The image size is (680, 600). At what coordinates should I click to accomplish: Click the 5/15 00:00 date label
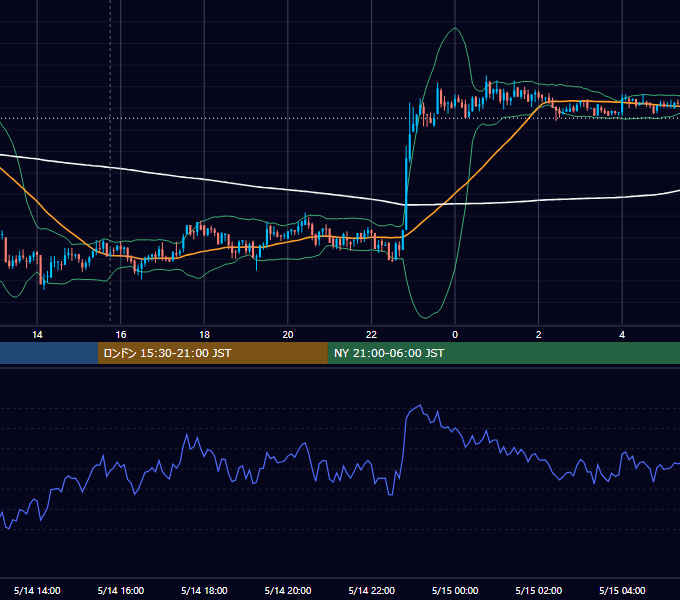point(455,590)
